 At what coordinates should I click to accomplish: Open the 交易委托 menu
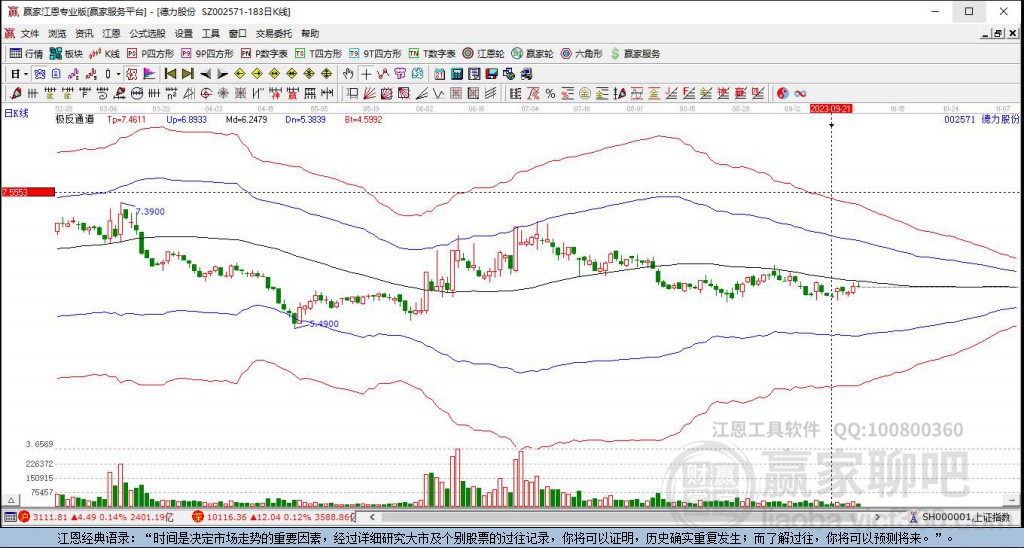point(274,33)
